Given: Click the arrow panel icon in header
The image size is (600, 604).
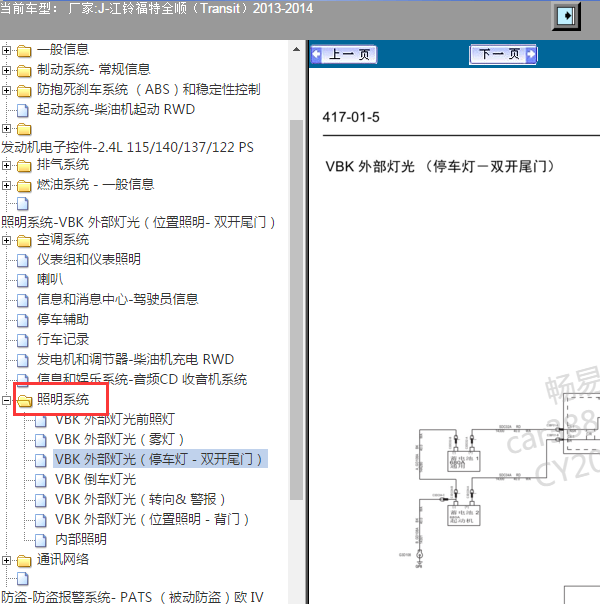Looking at the screenshot, I should point(566,16).
